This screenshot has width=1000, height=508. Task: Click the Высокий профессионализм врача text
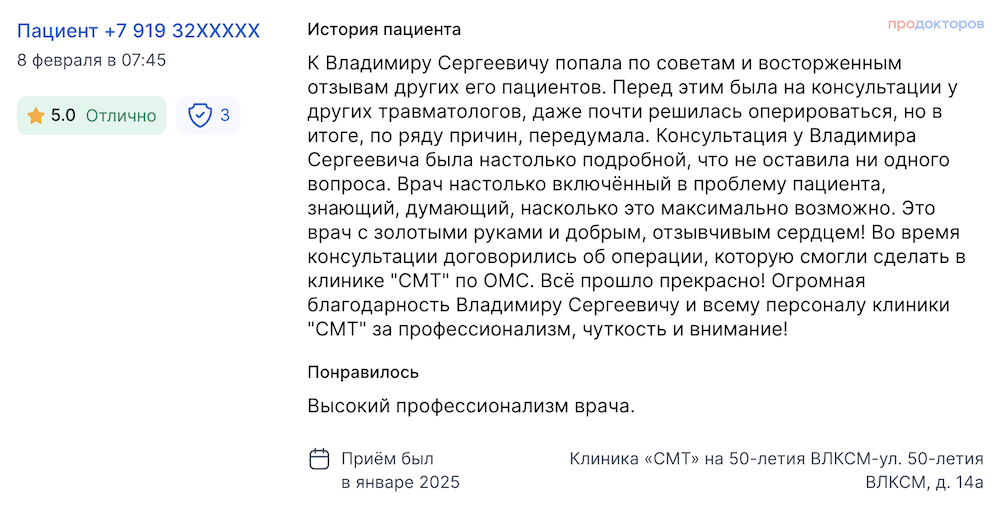[471, 406]
